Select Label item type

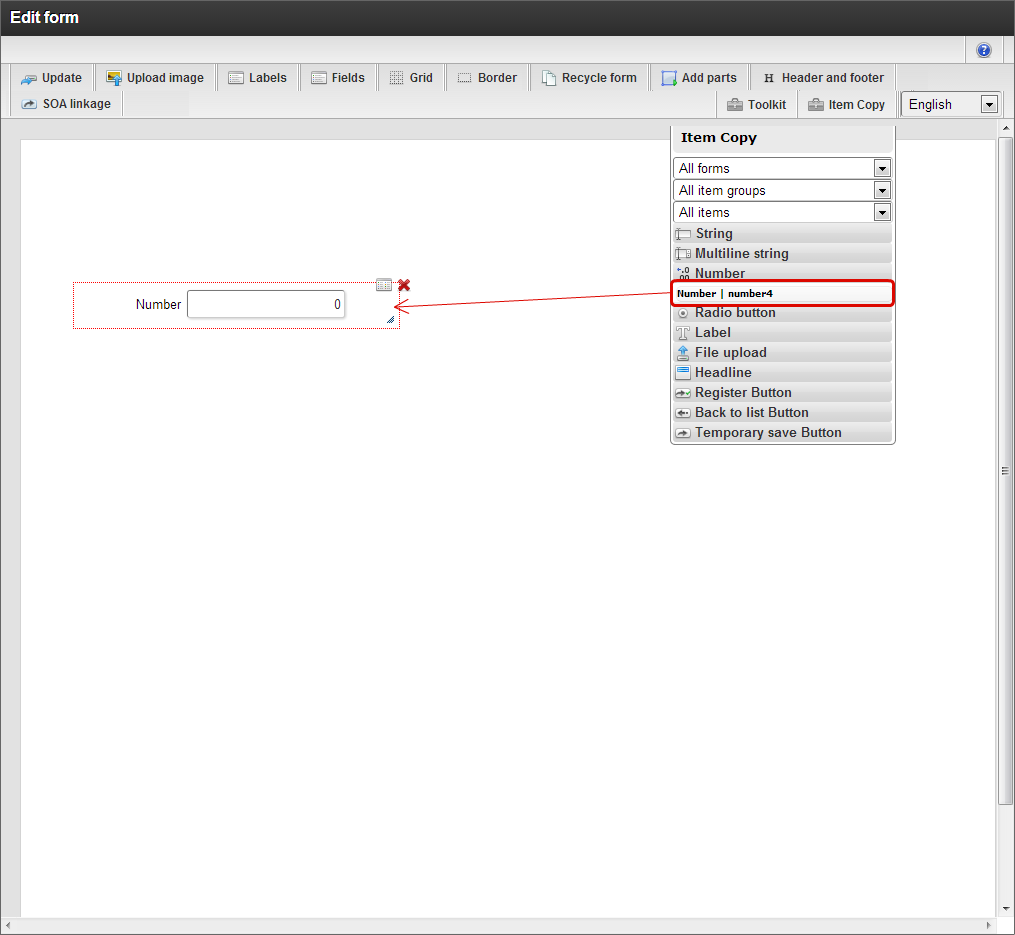click(x=782, y=333)
